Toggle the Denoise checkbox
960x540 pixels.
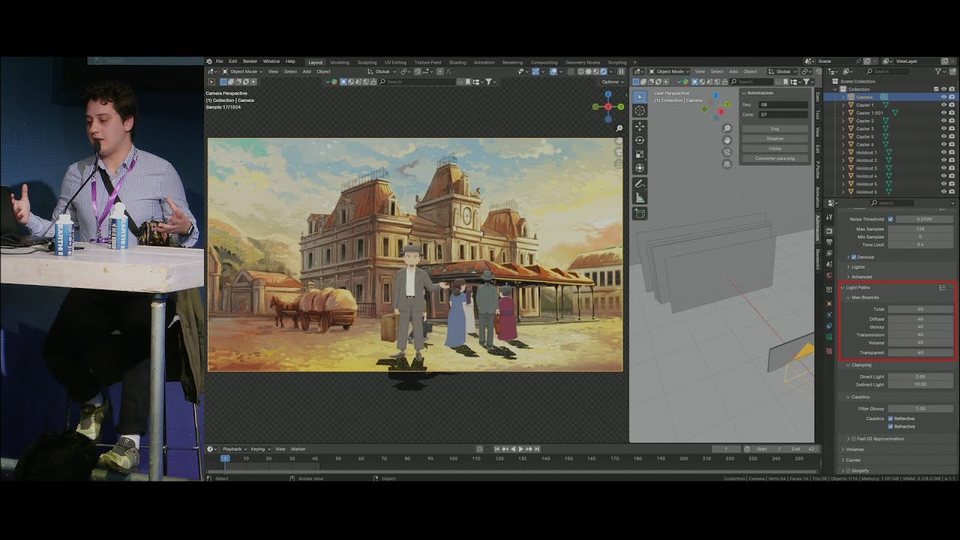tap(853, 257)
